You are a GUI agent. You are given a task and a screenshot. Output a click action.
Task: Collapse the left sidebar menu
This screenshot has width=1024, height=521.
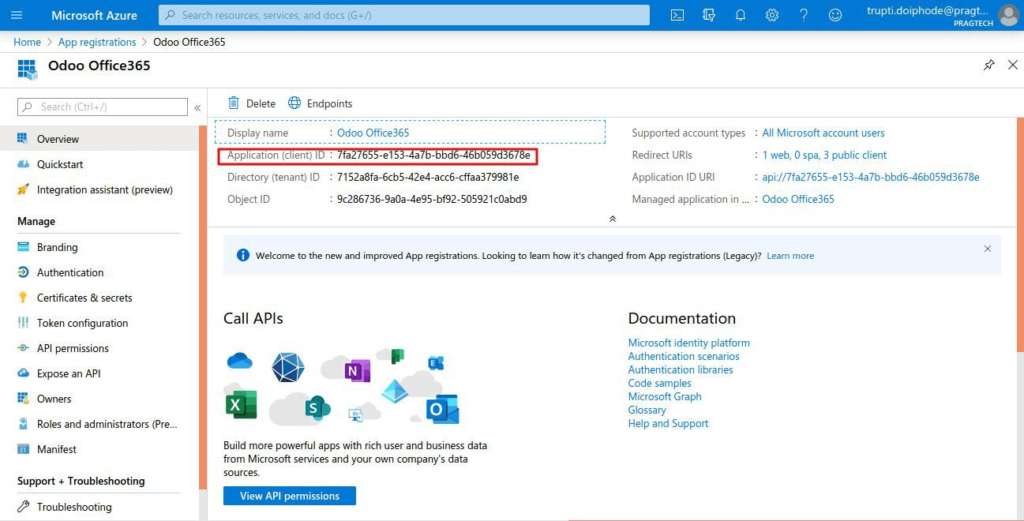(197, 107)
